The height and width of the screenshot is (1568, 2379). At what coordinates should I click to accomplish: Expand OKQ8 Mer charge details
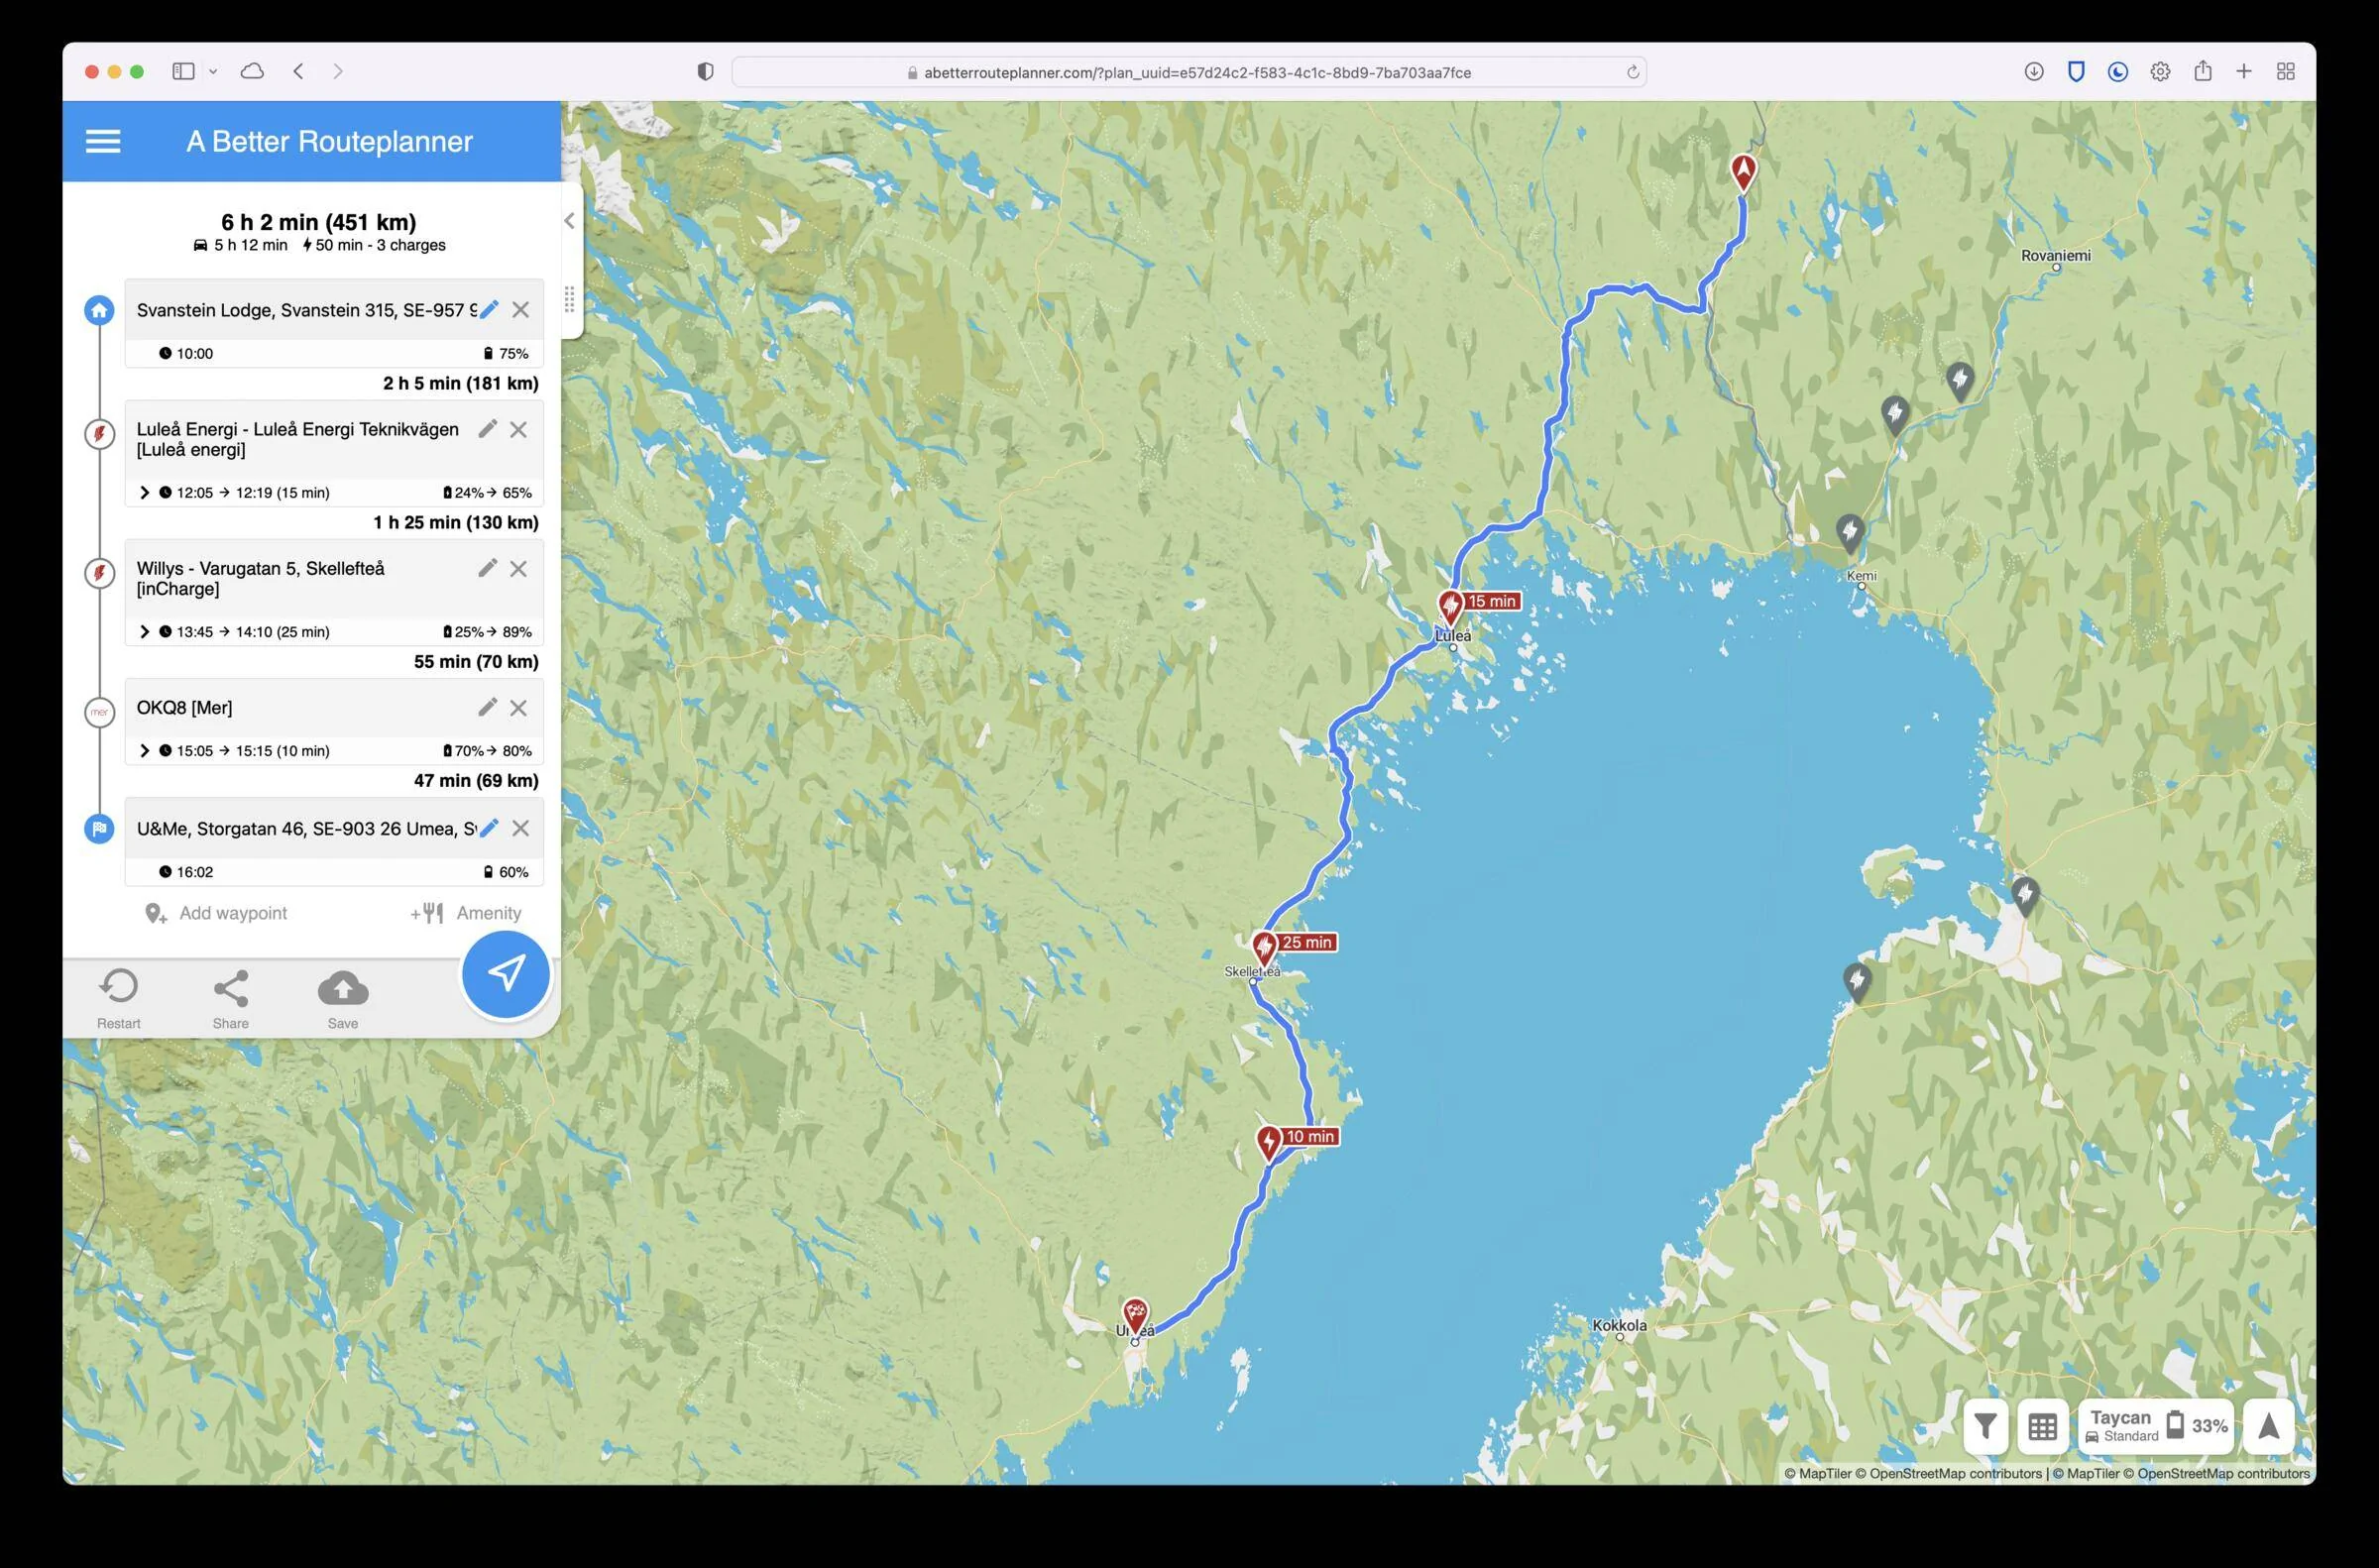[145, 750]
